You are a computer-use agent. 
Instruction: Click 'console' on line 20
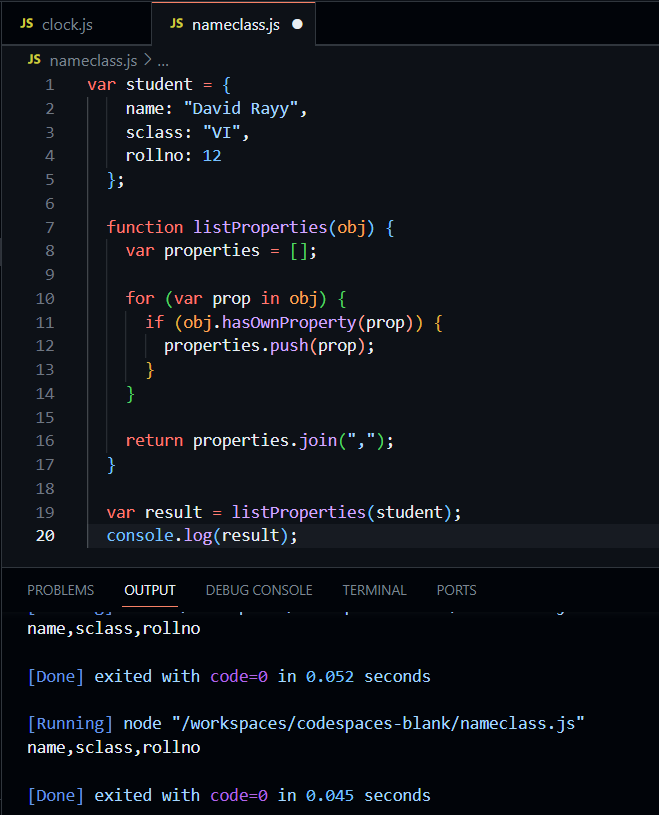[140, 536]
